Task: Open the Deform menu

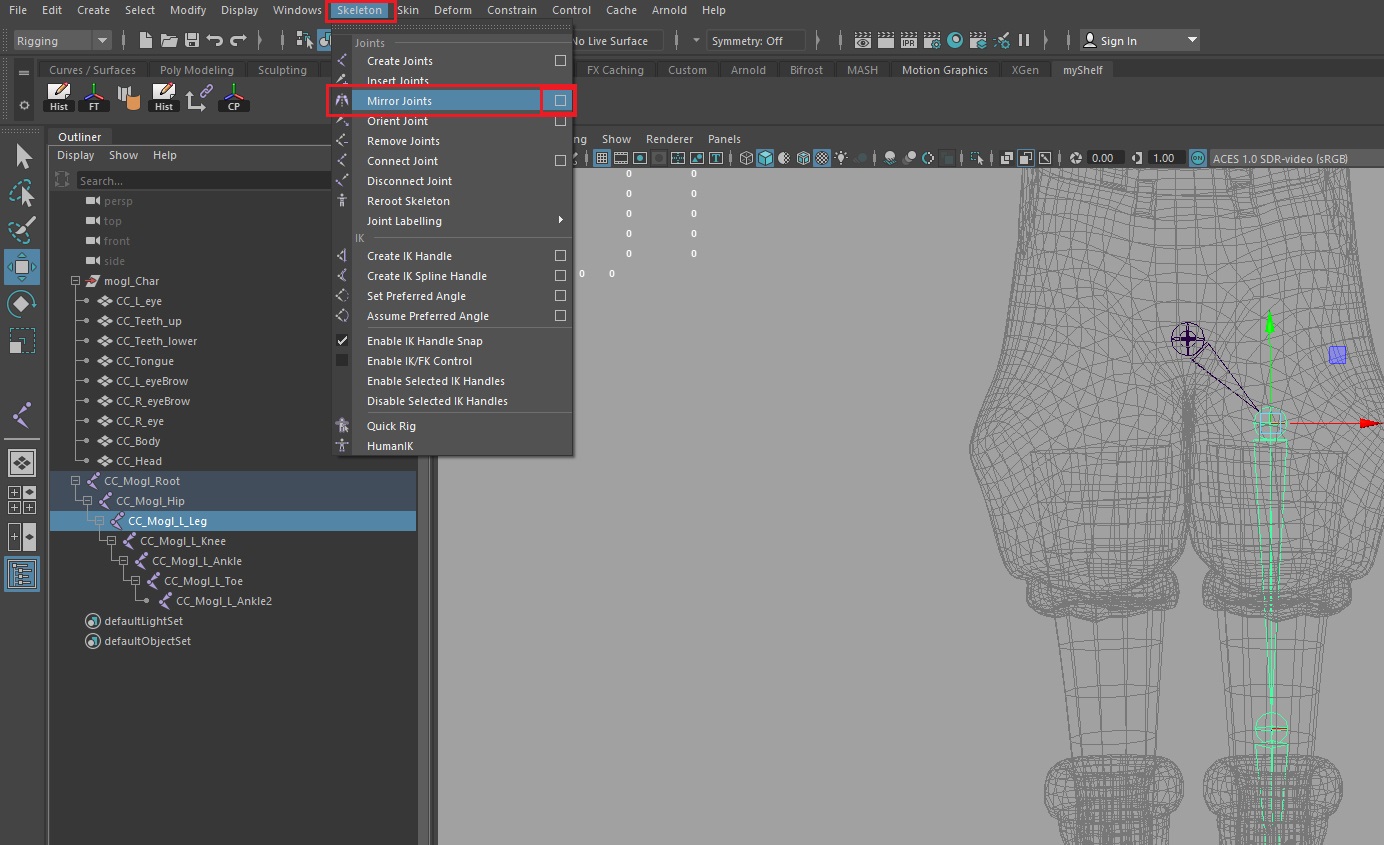Action: click(x=452, y=10)
